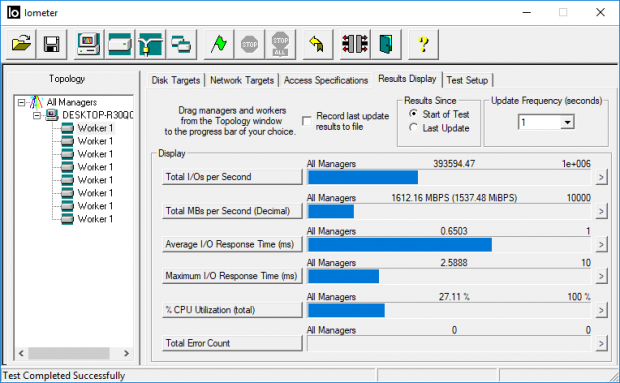Expand Maximum I/O Response Time arrow
This screenshot has height=383, width=620.
click(601, 276)
